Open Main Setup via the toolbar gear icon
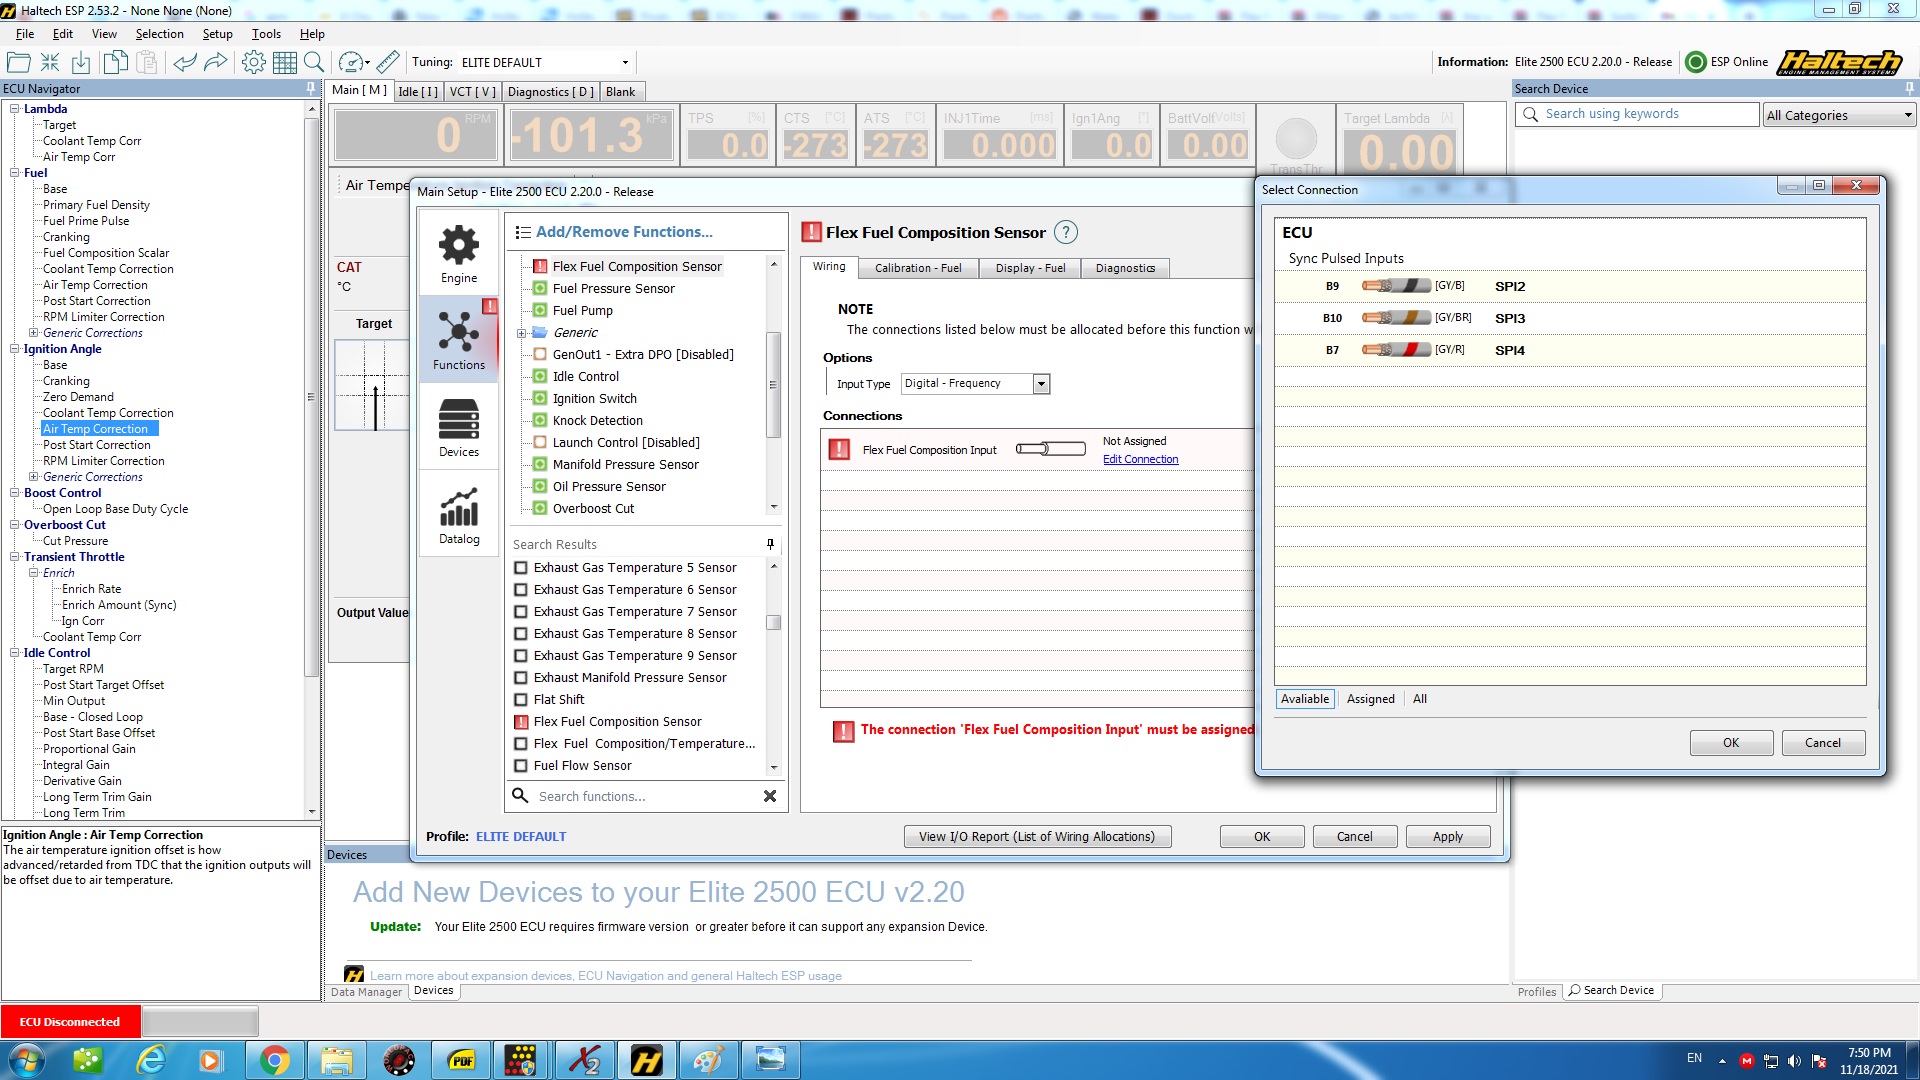The image size is (1920, 1080). tap(254, 62)
